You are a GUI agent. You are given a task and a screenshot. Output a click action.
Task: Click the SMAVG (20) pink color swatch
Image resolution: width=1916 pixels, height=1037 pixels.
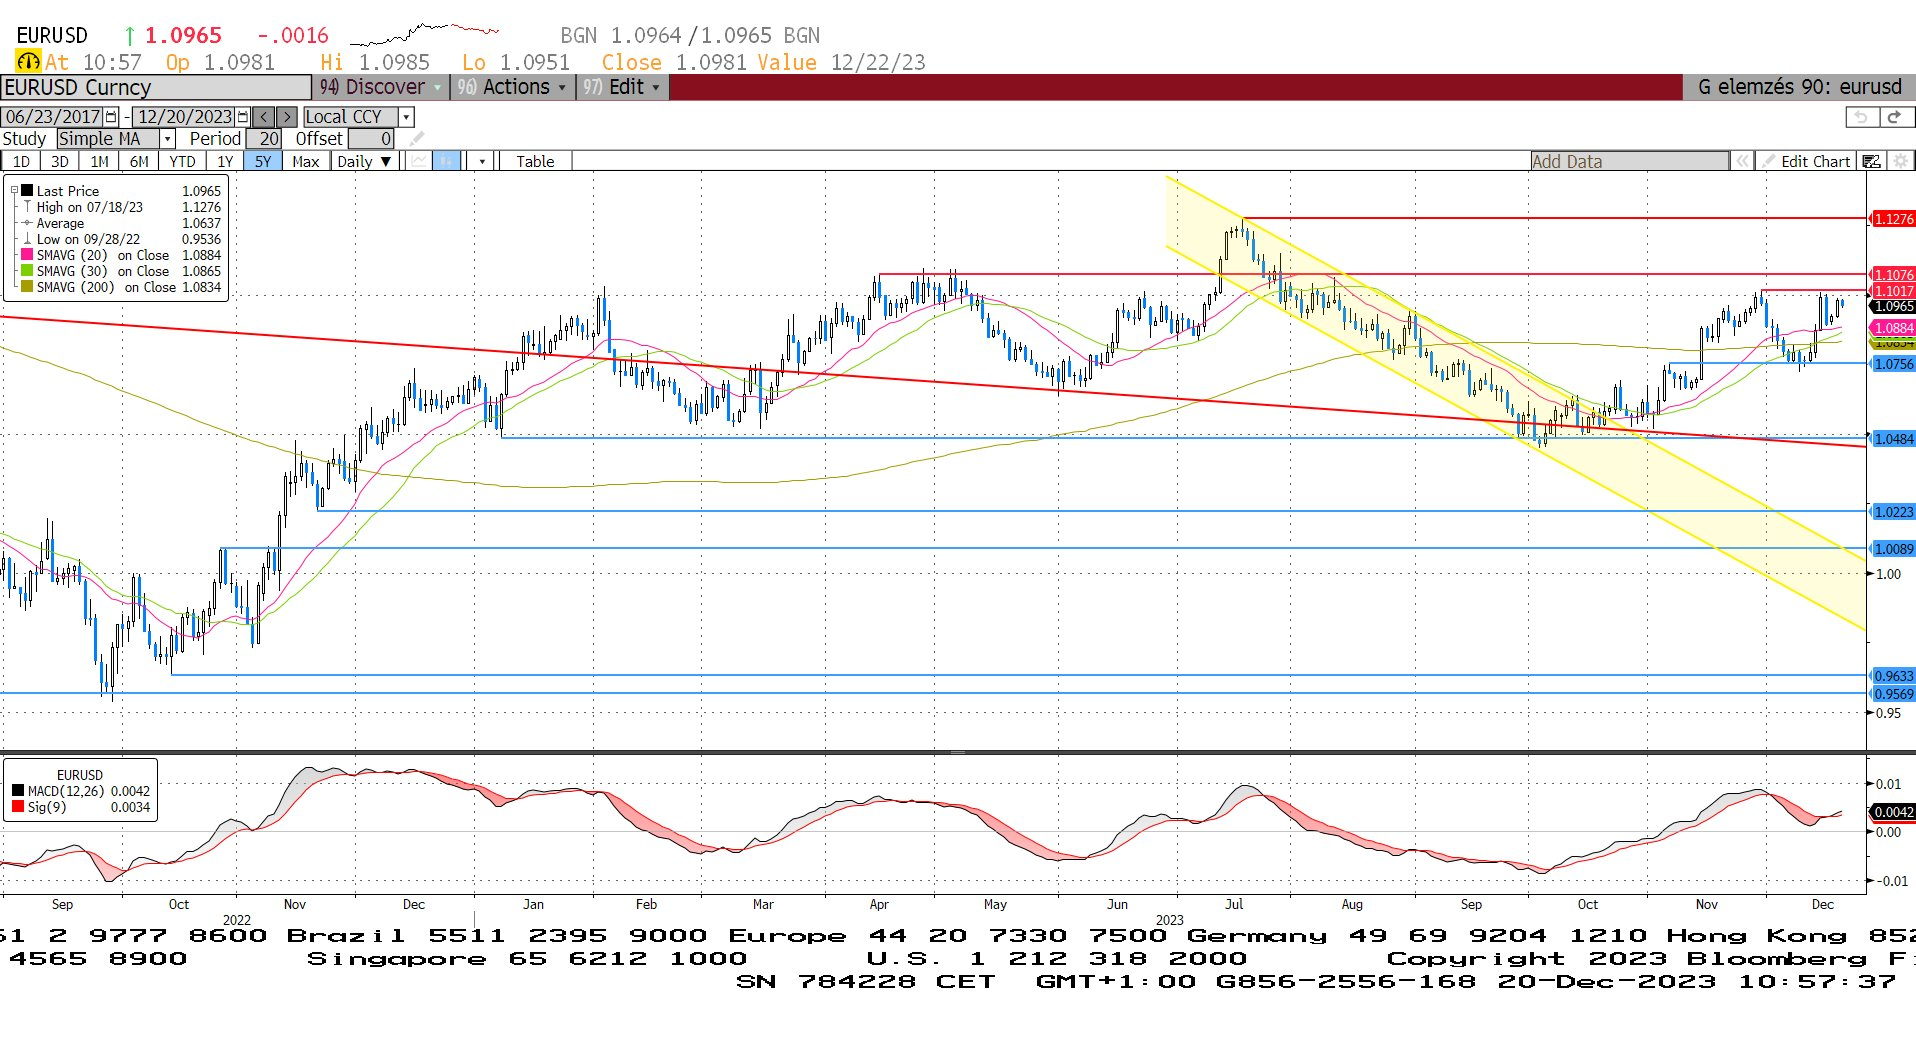[28, 255]
